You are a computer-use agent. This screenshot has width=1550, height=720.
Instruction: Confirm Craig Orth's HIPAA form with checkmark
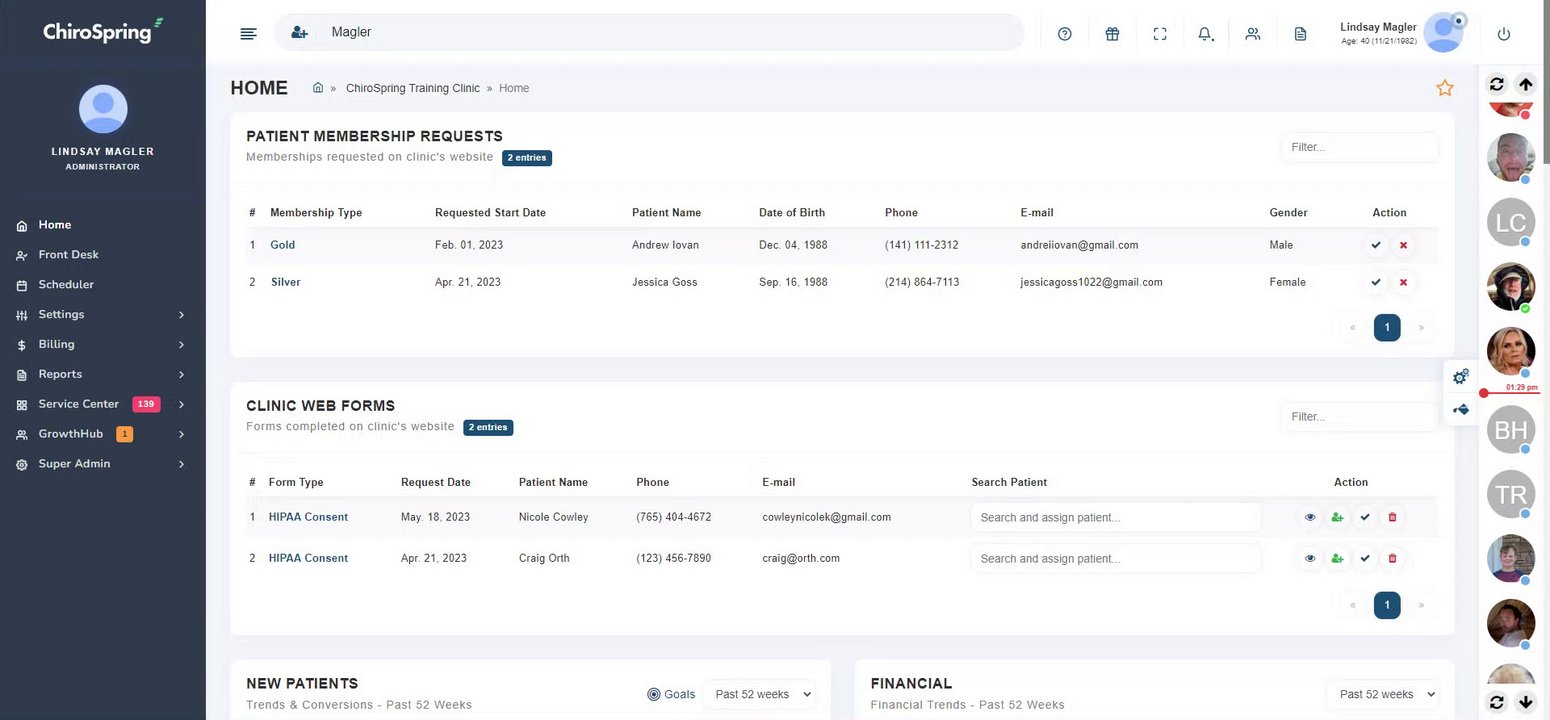pos(1365,558)
